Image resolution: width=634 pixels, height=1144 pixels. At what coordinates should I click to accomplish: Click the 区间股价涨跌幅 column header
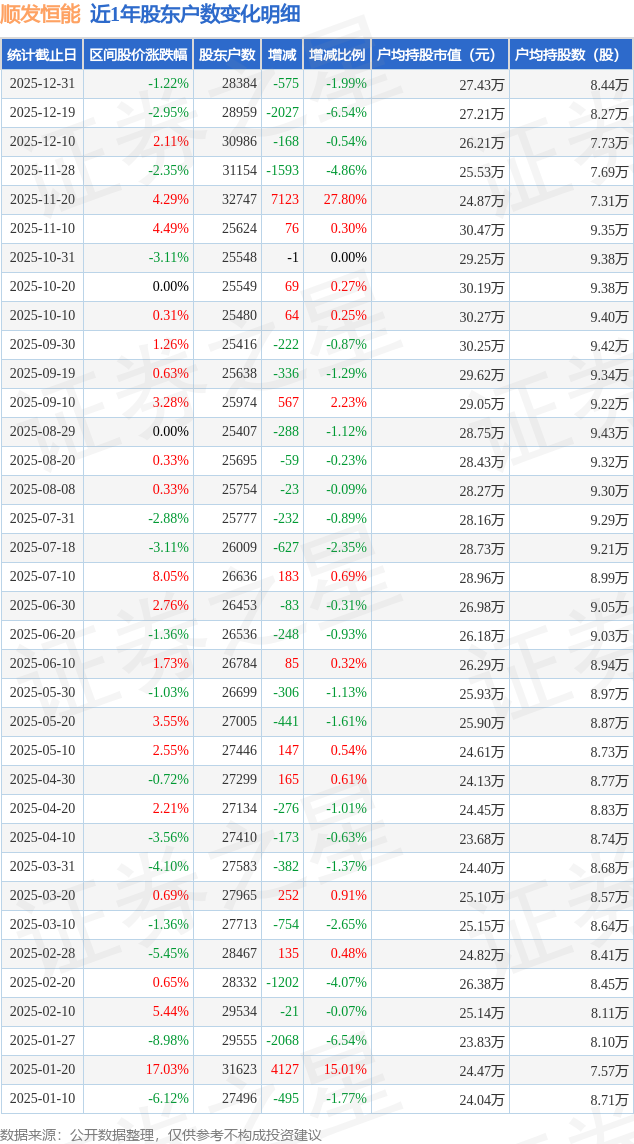[137, 55]
